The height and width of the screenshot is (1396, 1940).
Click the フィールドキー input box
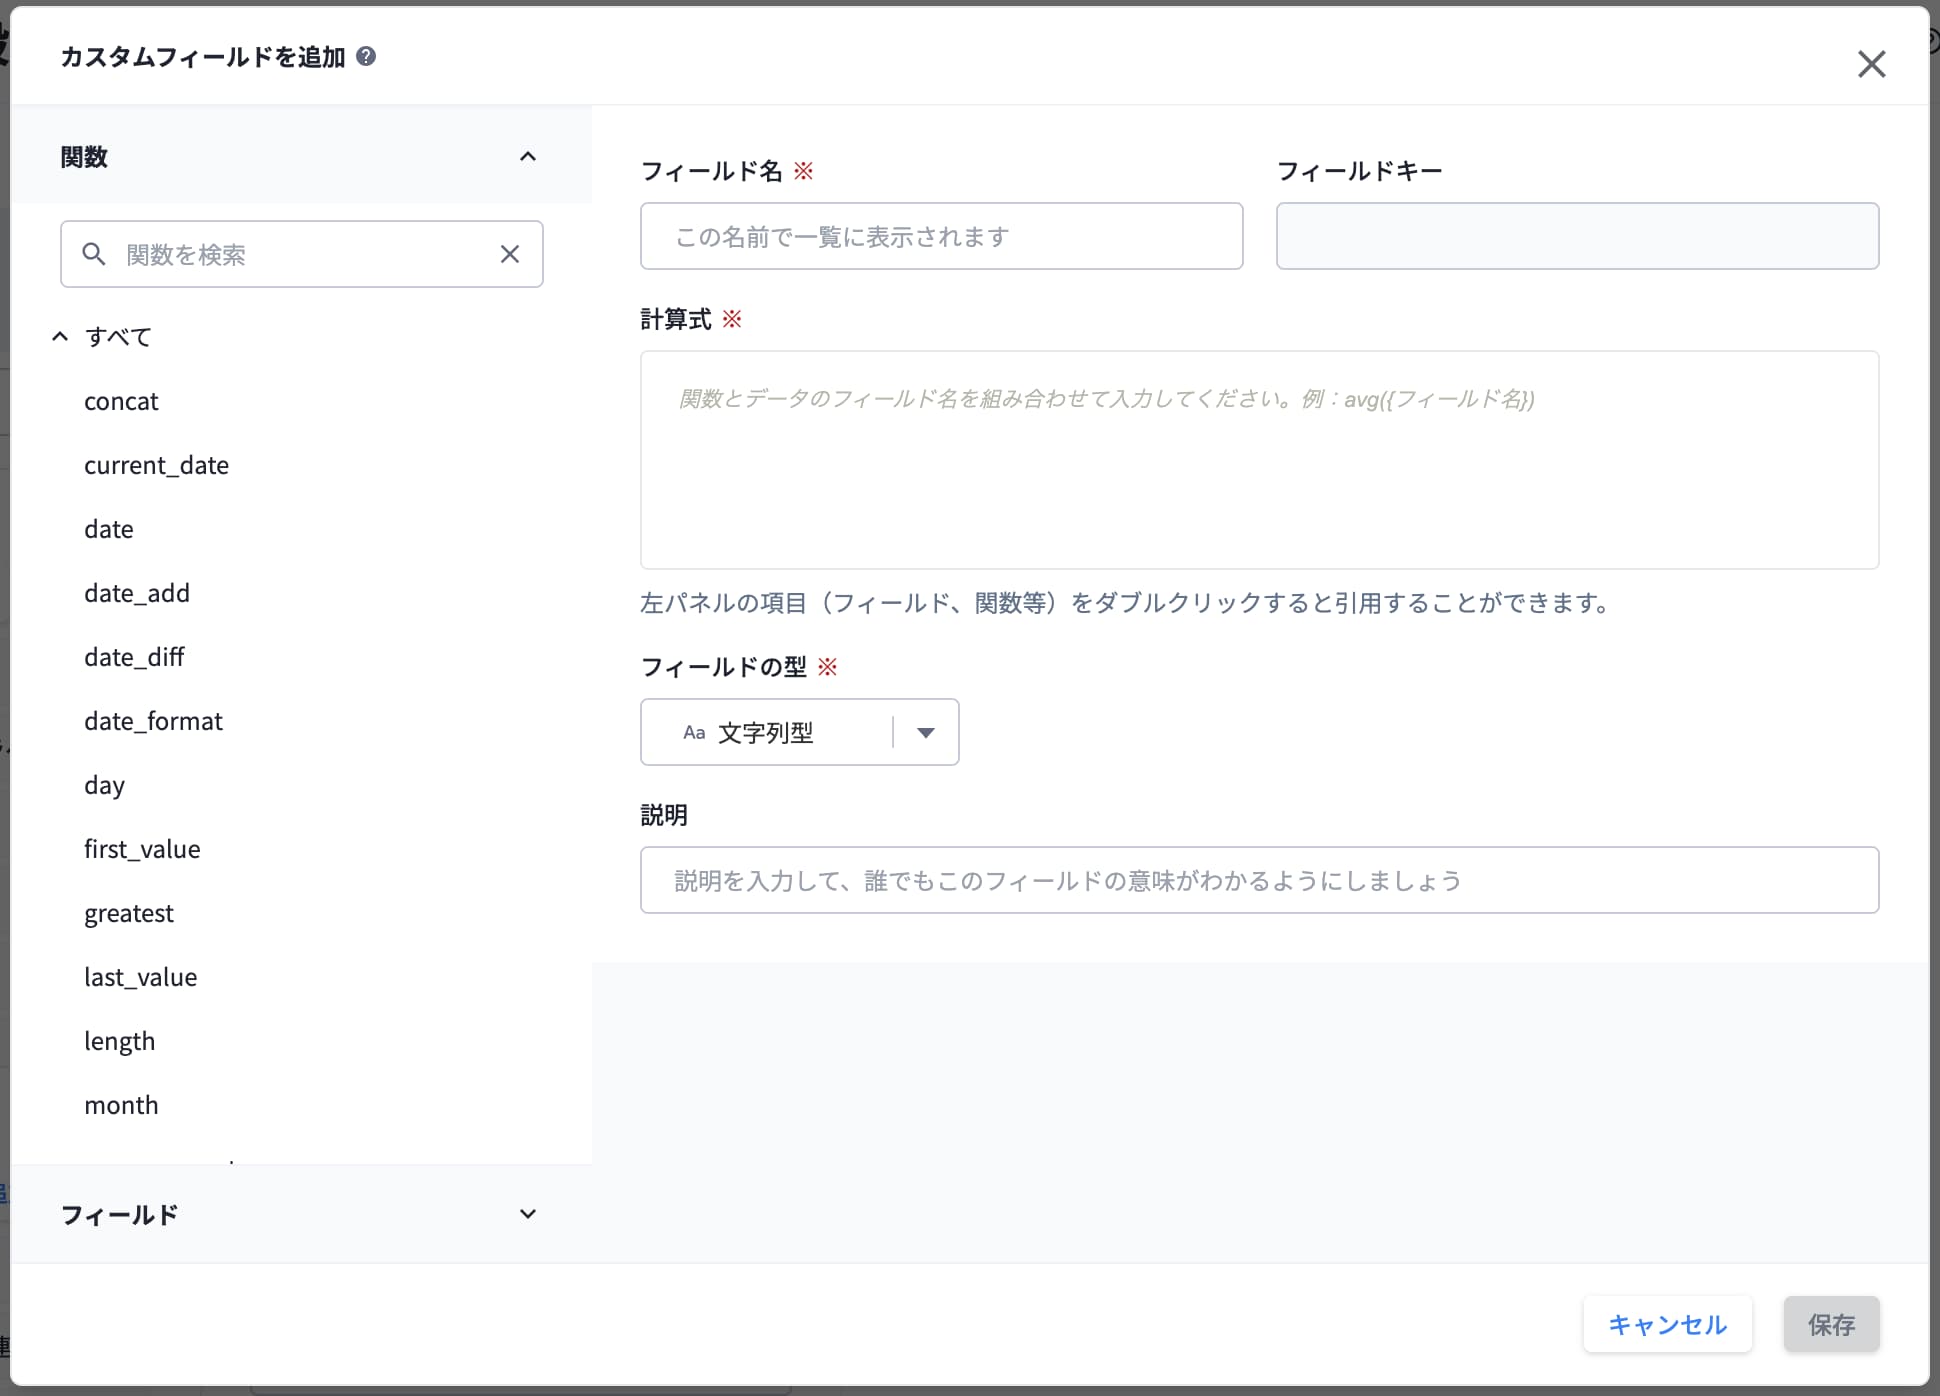[x=1577, y=236]
